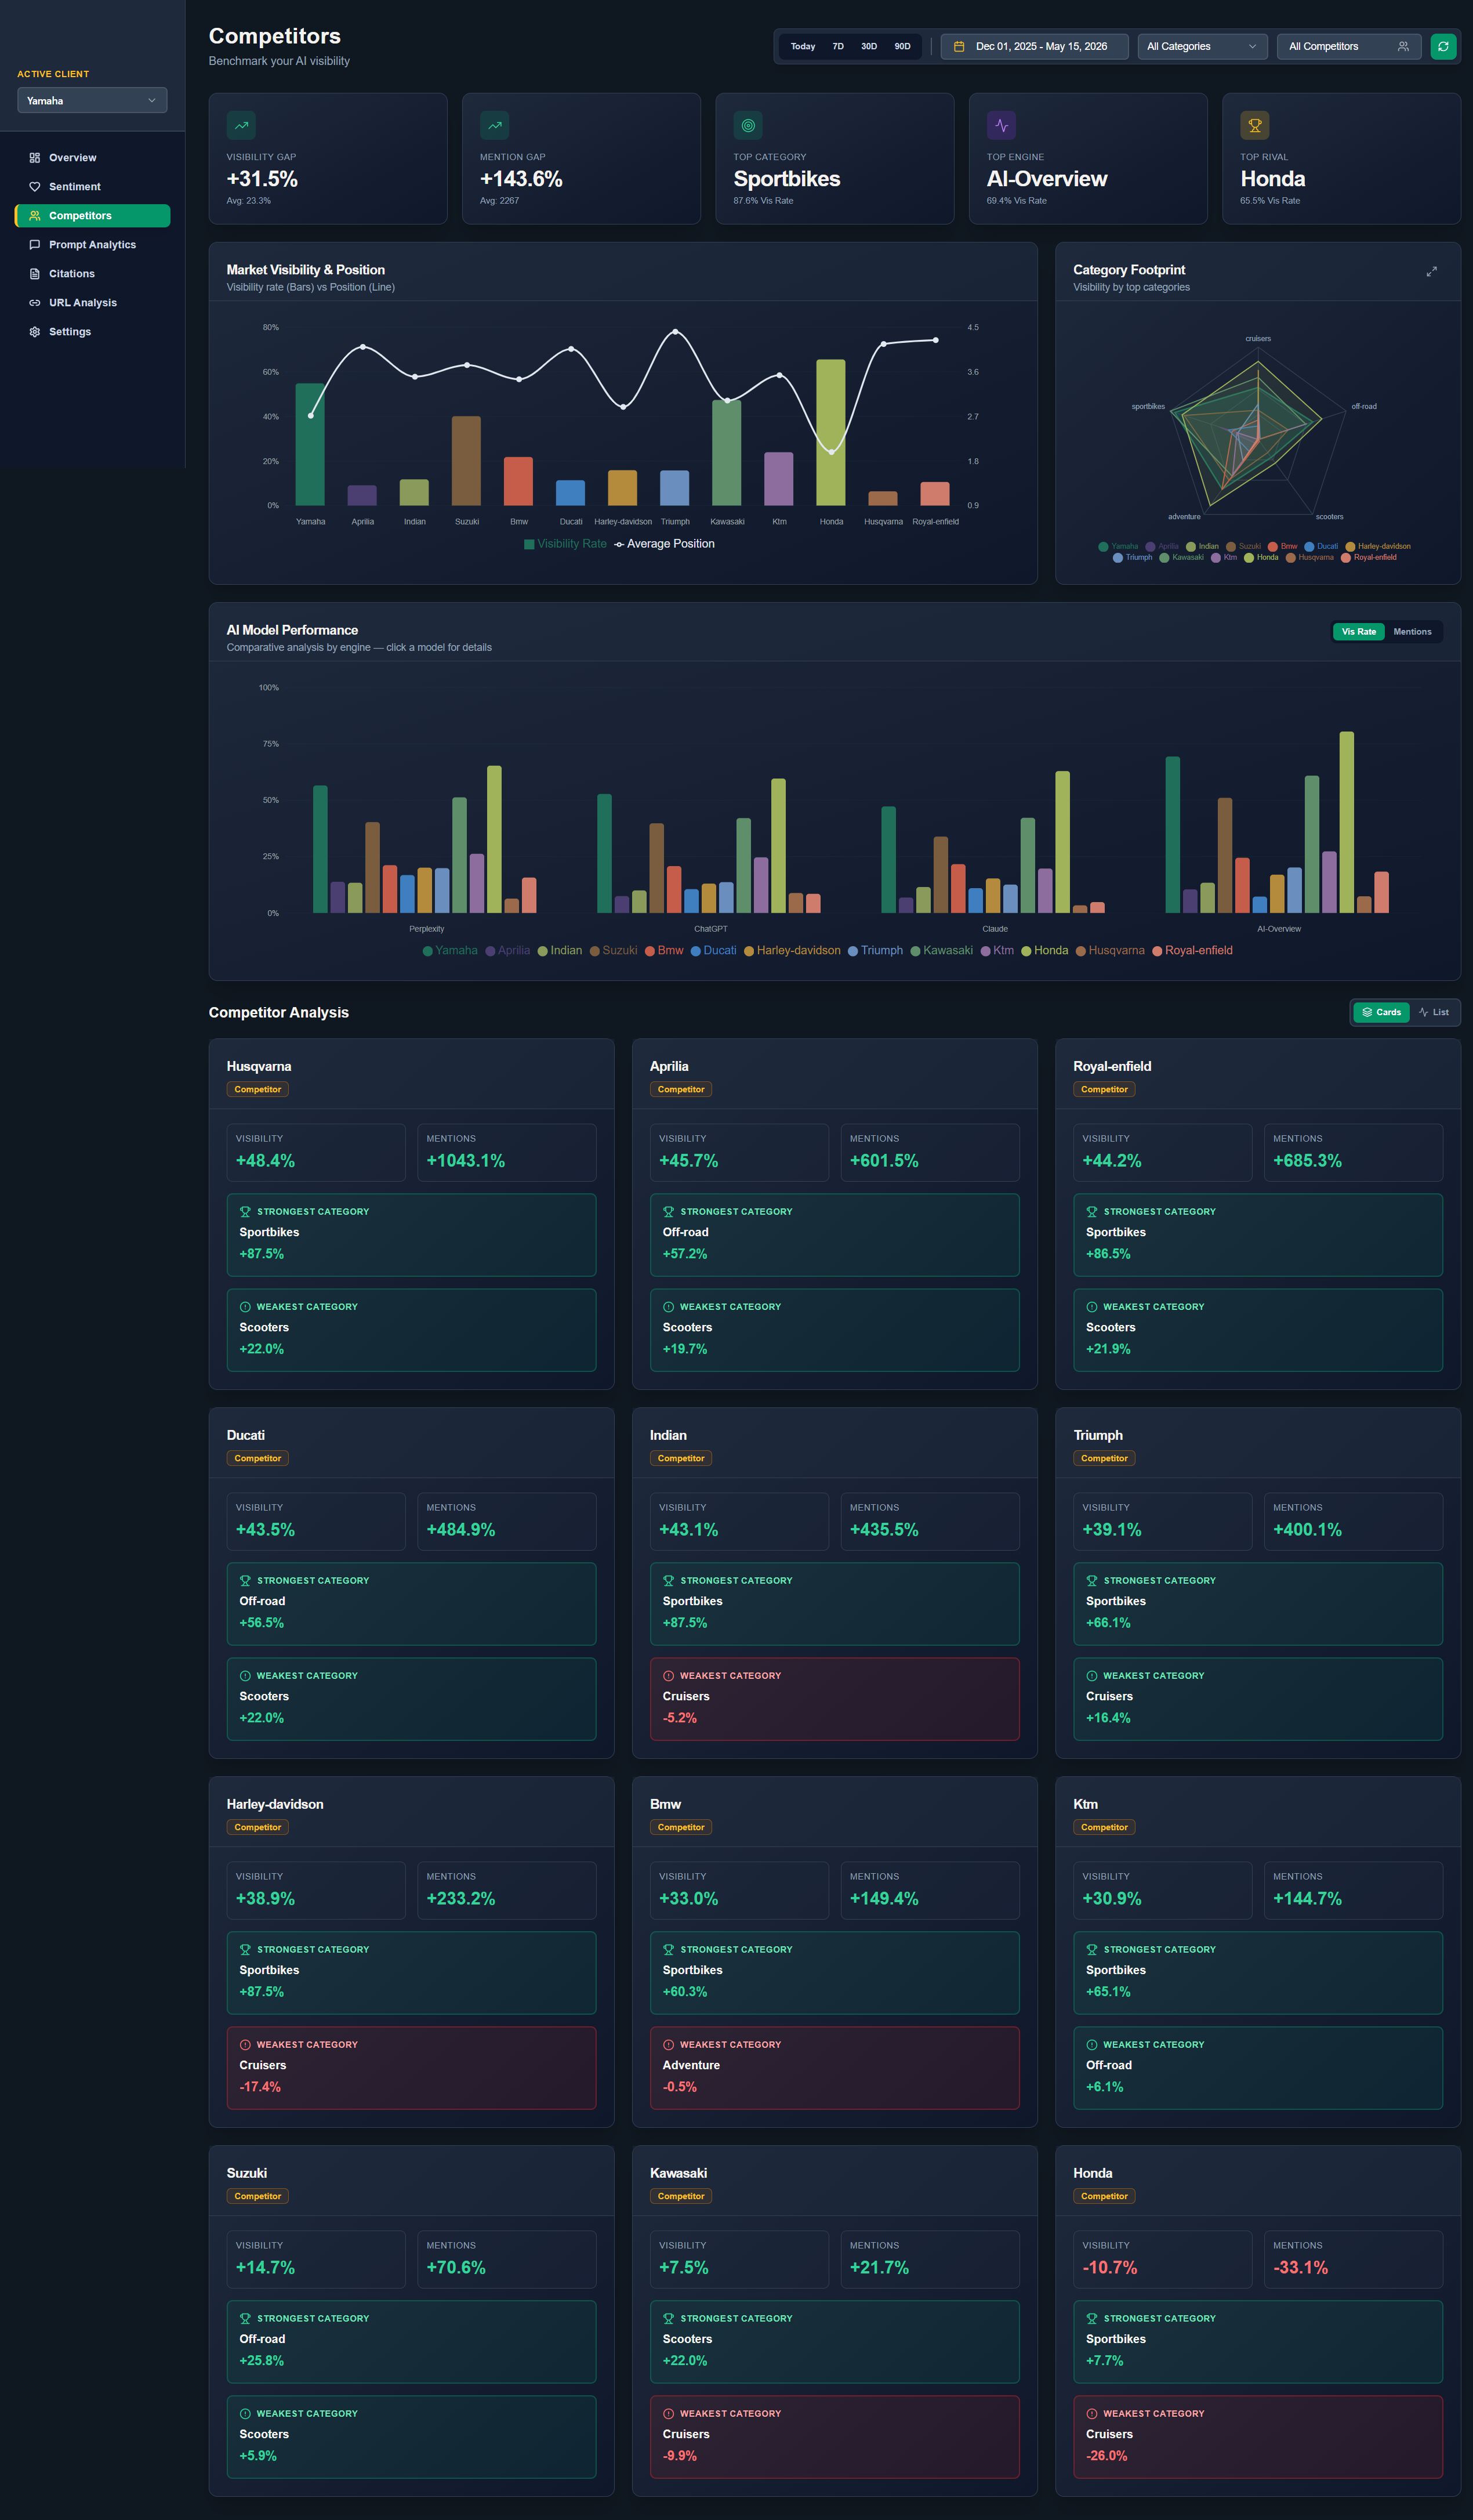Open the date range picker
The image size is (1473, 2520).
1034,47
